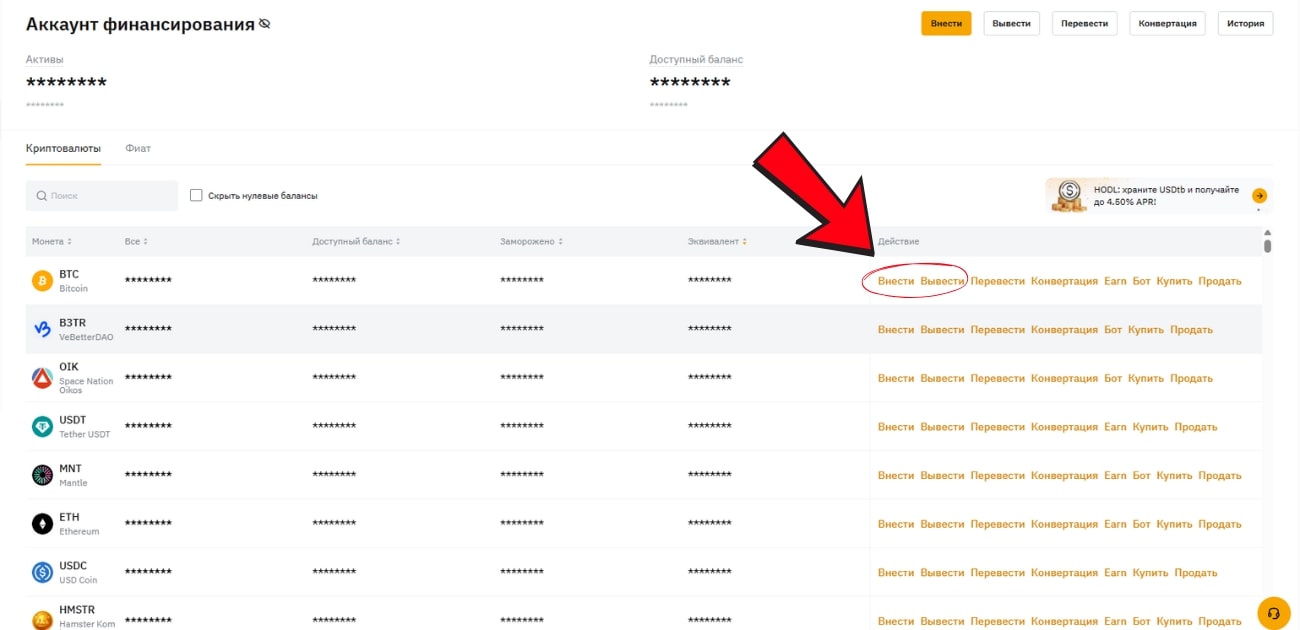Switch to the Криптовалюты tab
This screenshot has width=1300, height=630.
(63, 149)
